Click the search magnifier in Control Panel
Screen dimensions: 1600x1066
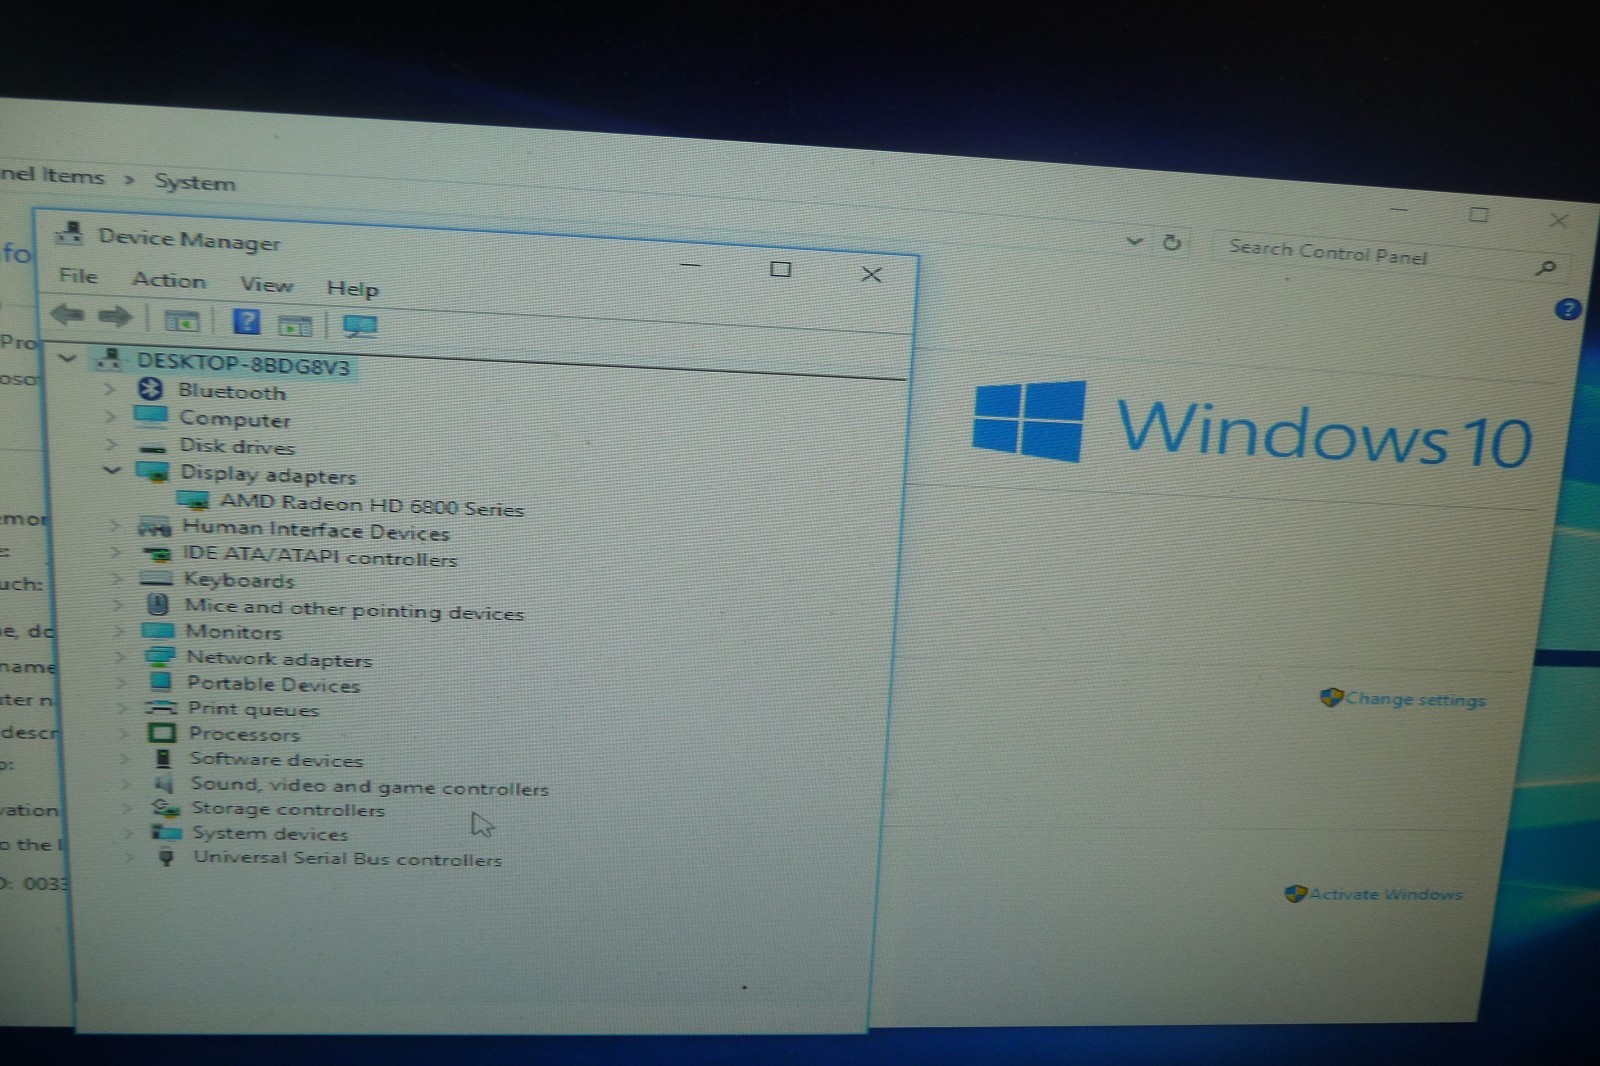1546,267
